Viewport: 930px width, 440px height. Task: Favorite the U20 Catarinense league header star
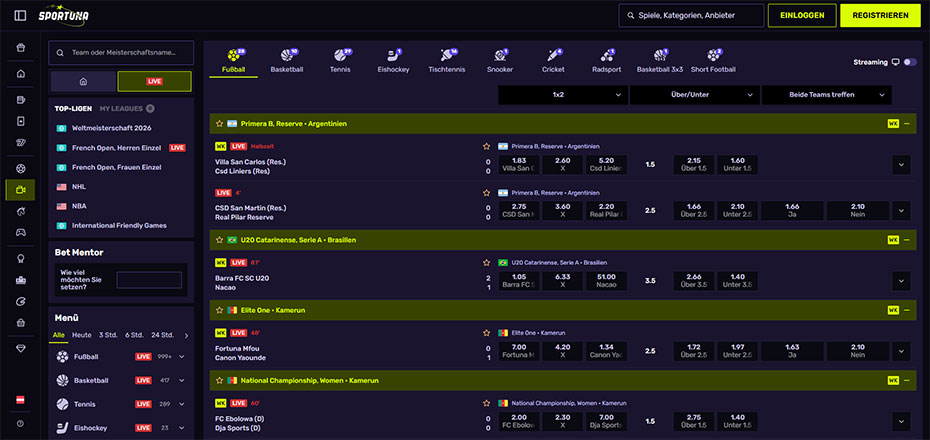tap(219, 240)
